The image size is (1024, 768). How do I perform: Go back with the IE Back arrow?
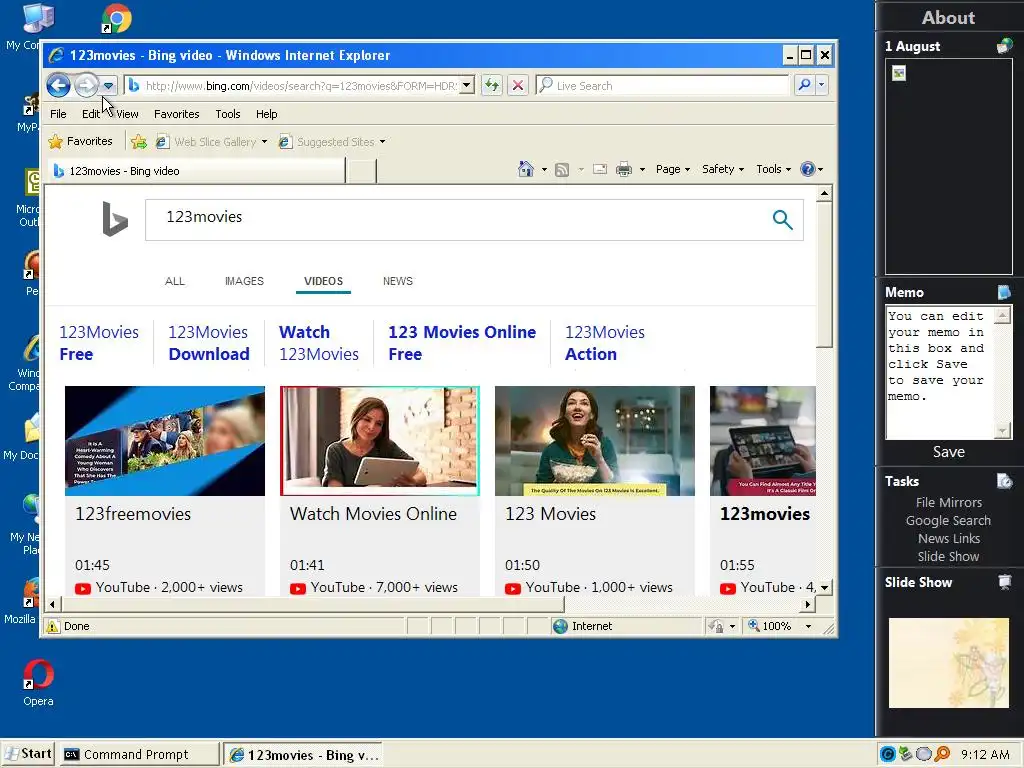pos(58,85)
